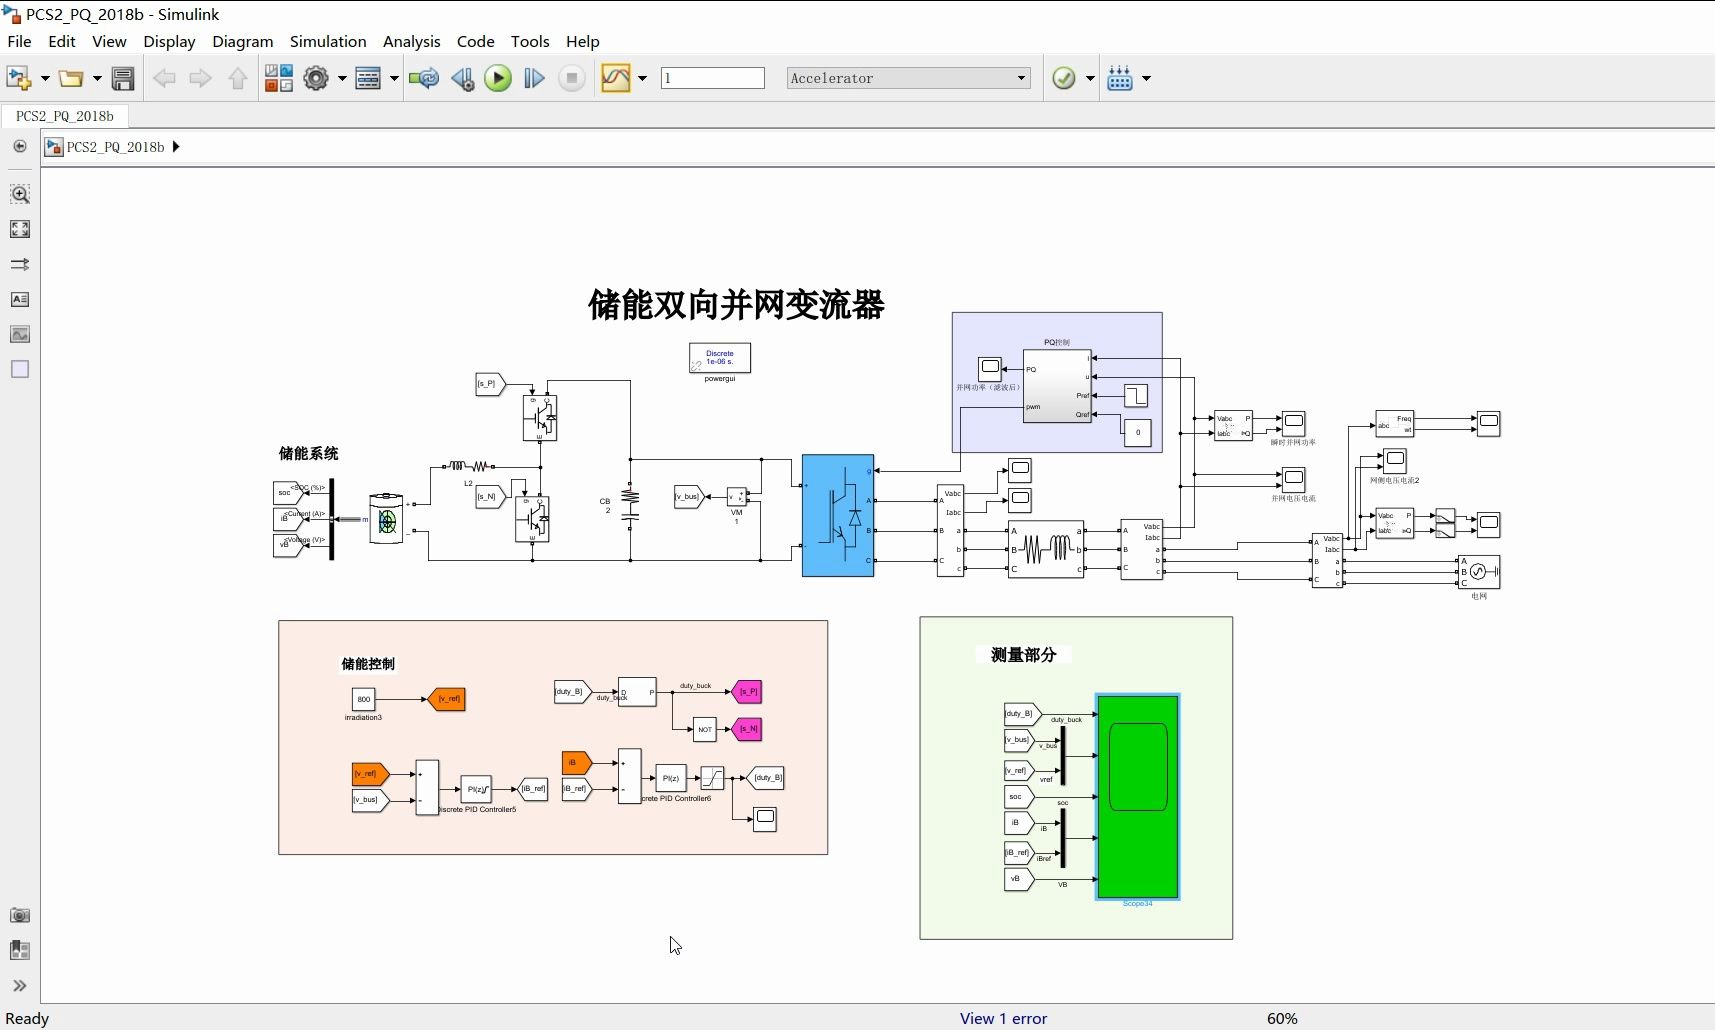Click the Annotation text palette icon

[x=19, y=299]
